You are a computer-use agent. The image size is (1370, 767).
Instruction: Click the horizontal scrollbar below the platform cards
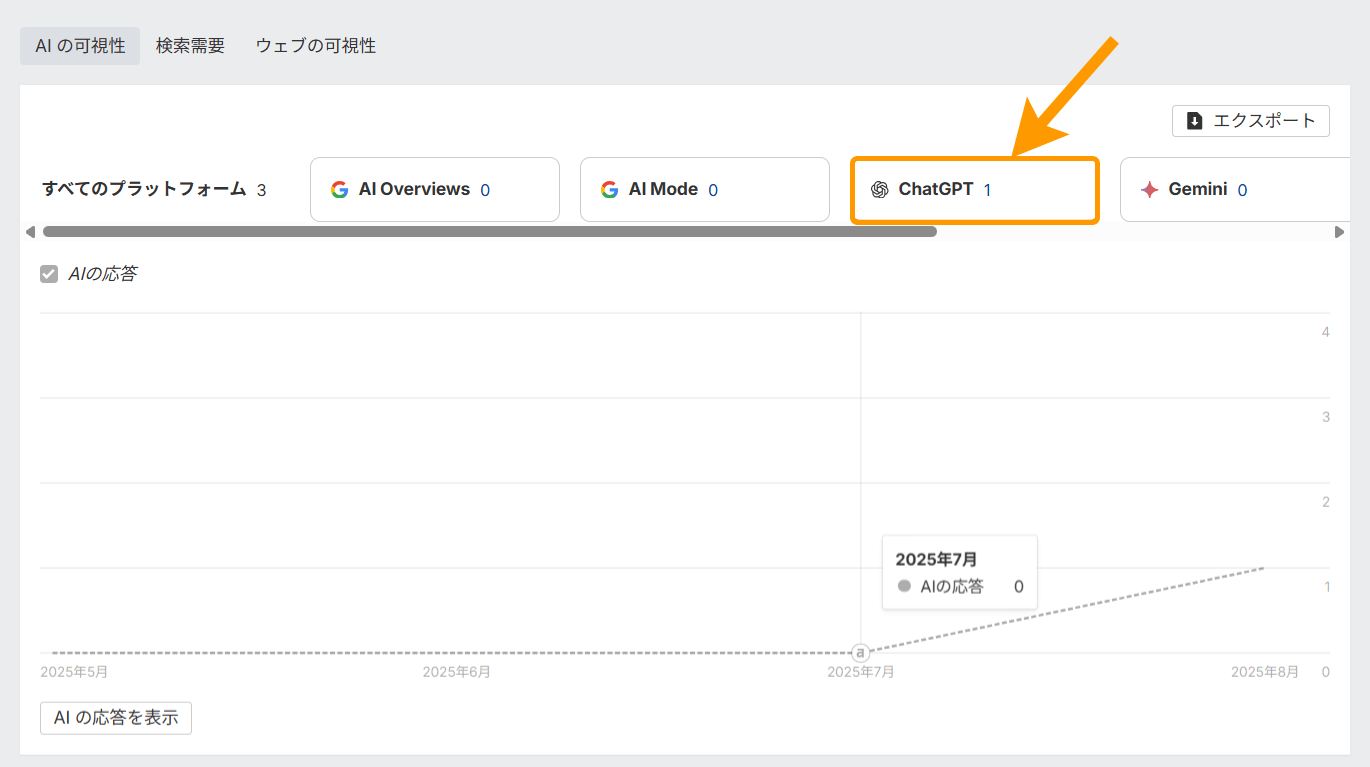tap(490, 231)
